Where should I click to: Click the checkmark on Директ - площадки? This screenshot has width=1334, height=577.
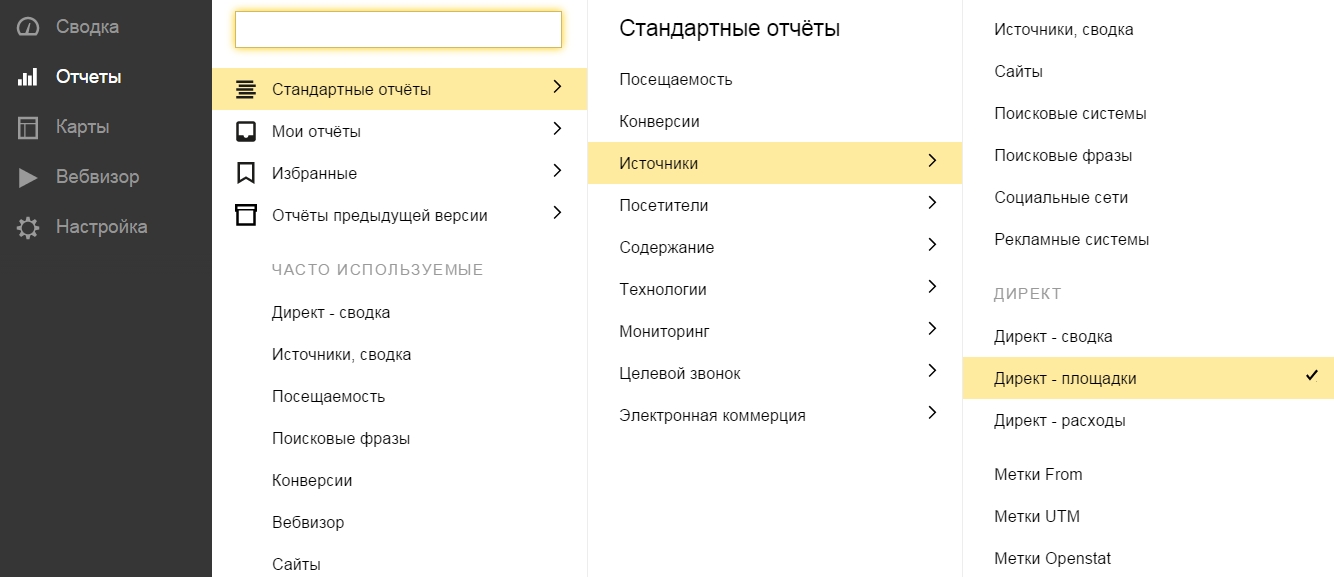click(1312, 376)
